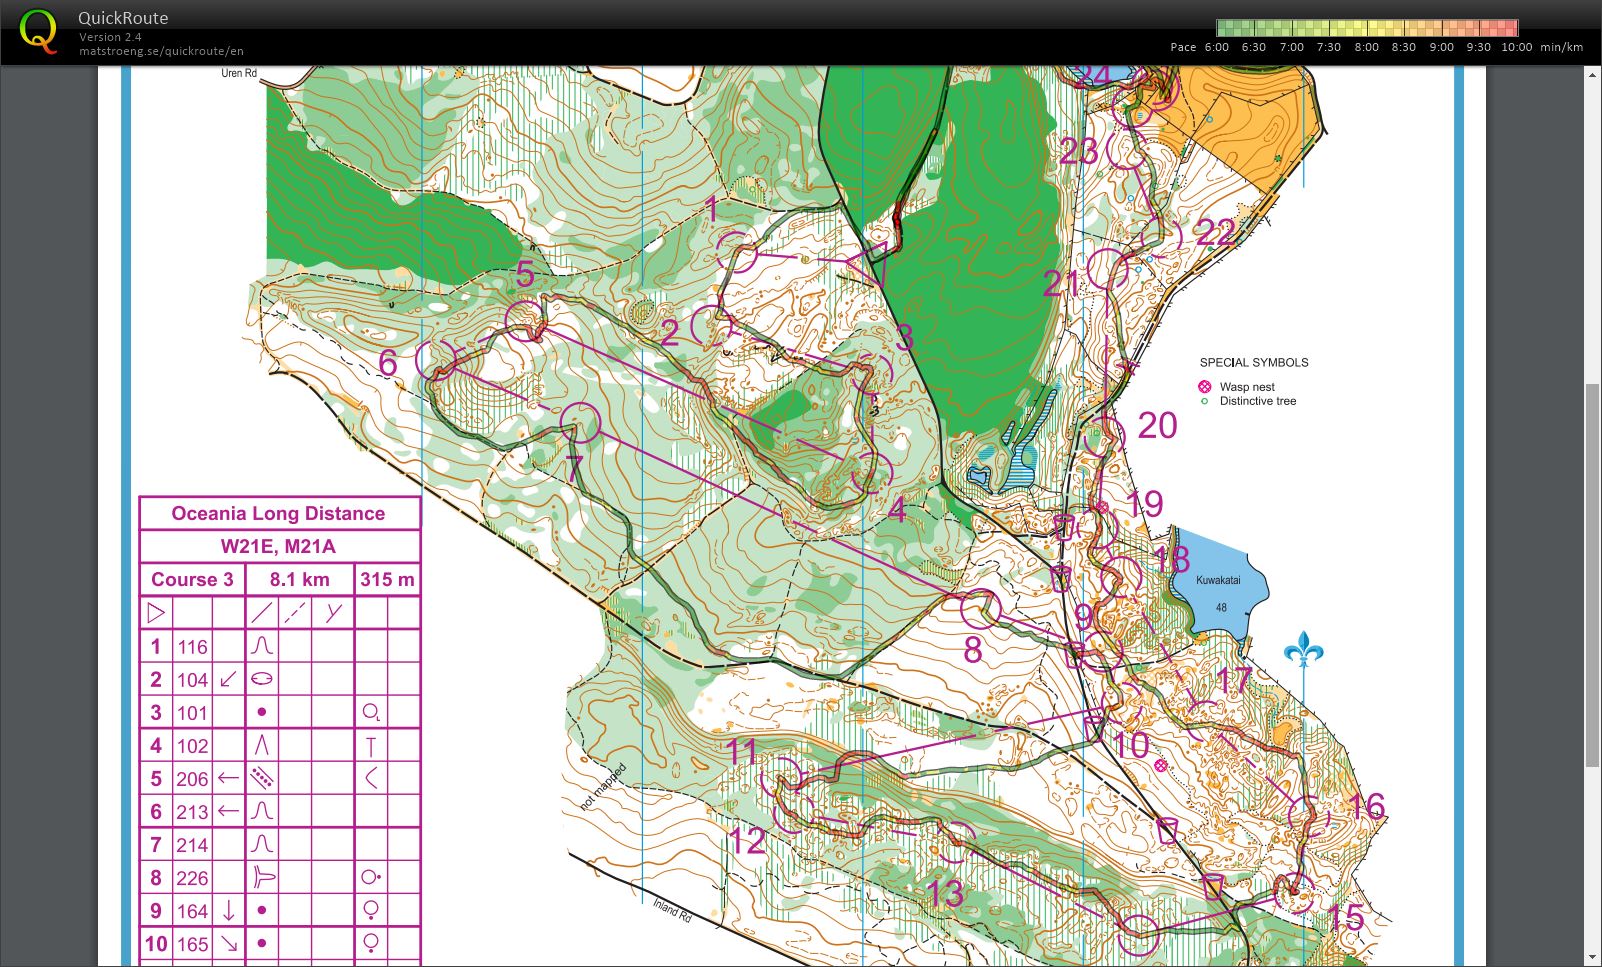Click the scrollbar's up arrow
Viewport: 1602px width, 967px height.
point(1593,75)
